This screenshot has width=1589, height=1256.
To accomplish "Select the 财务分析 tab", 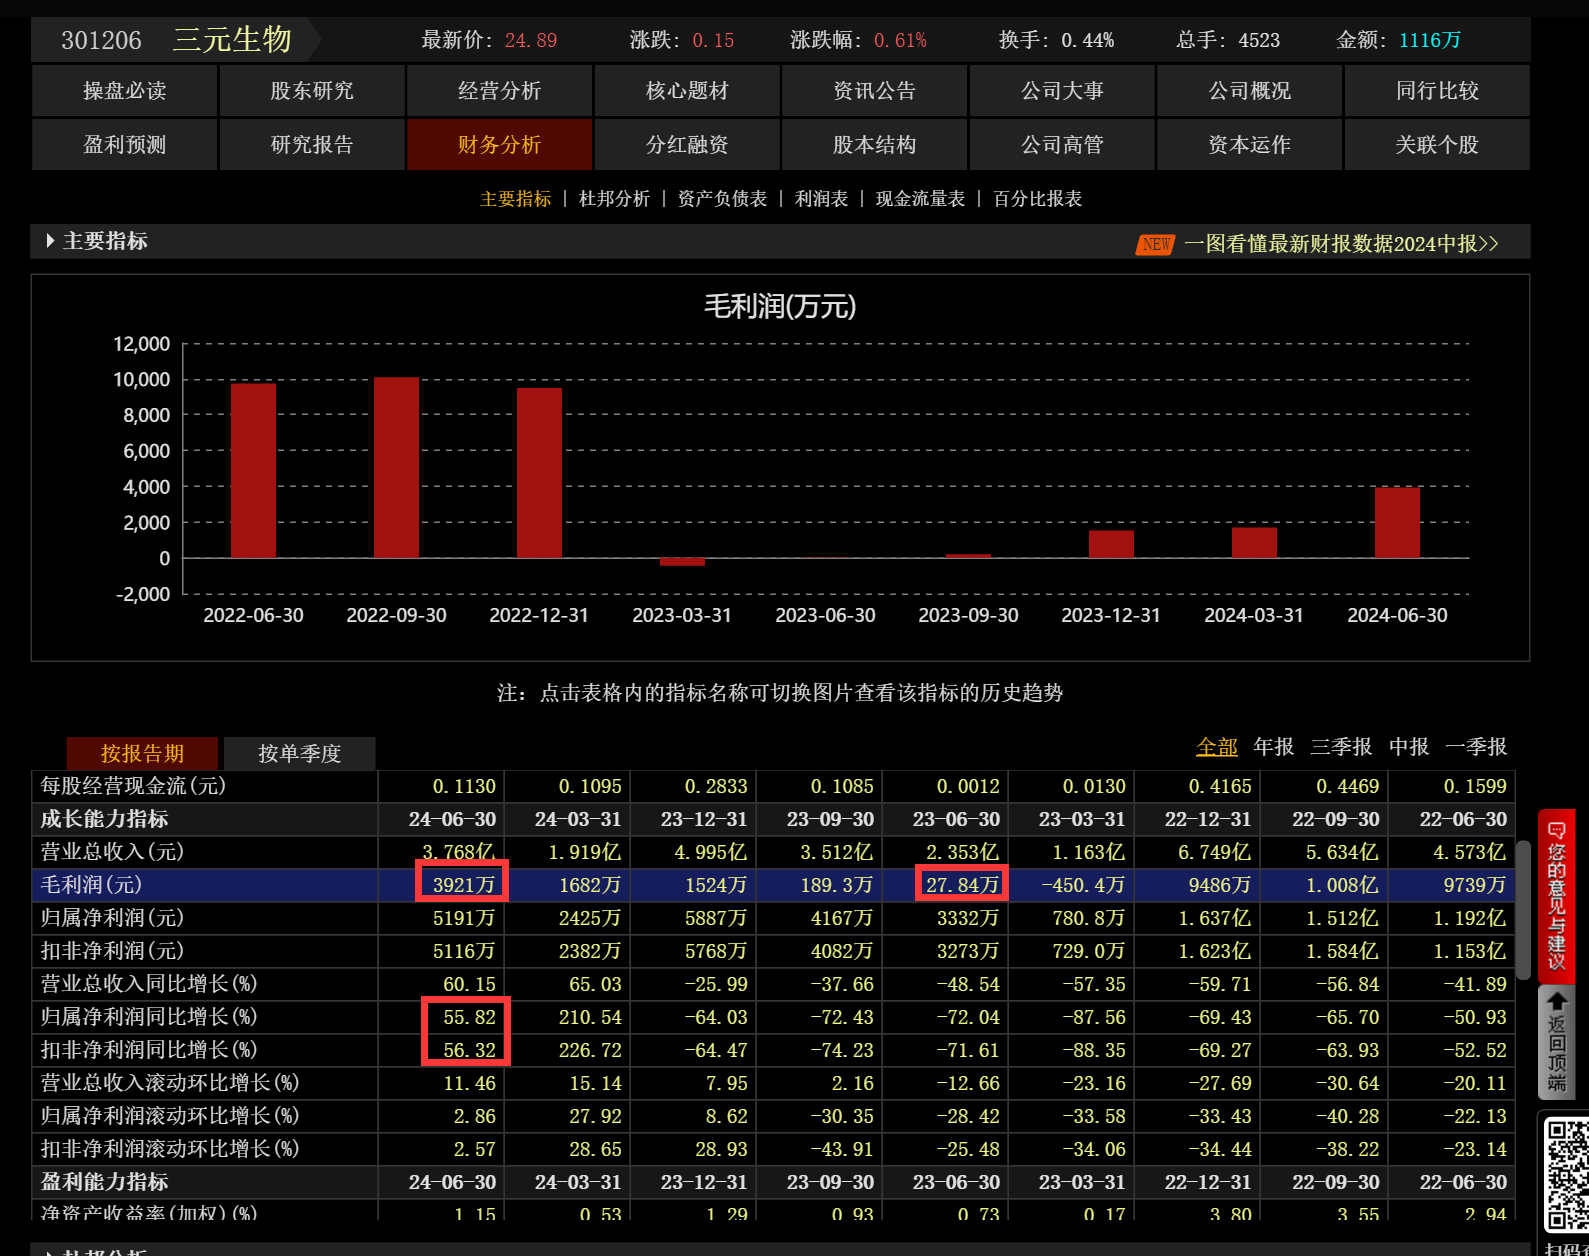I will coord(499,145).
